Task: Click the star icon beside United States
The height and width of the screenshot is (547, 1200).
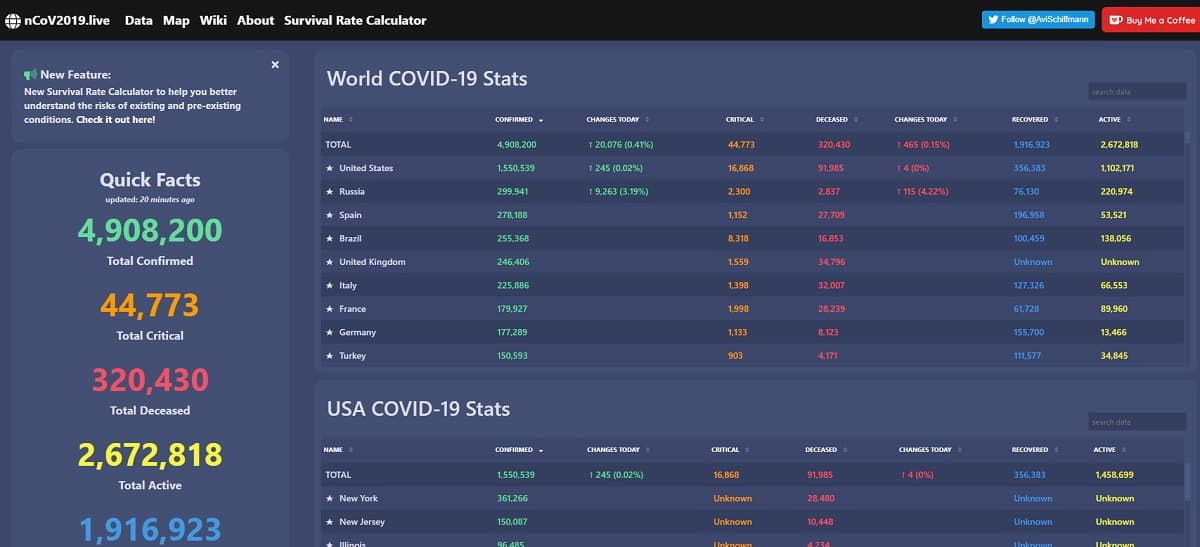Action: coord(329,168)
